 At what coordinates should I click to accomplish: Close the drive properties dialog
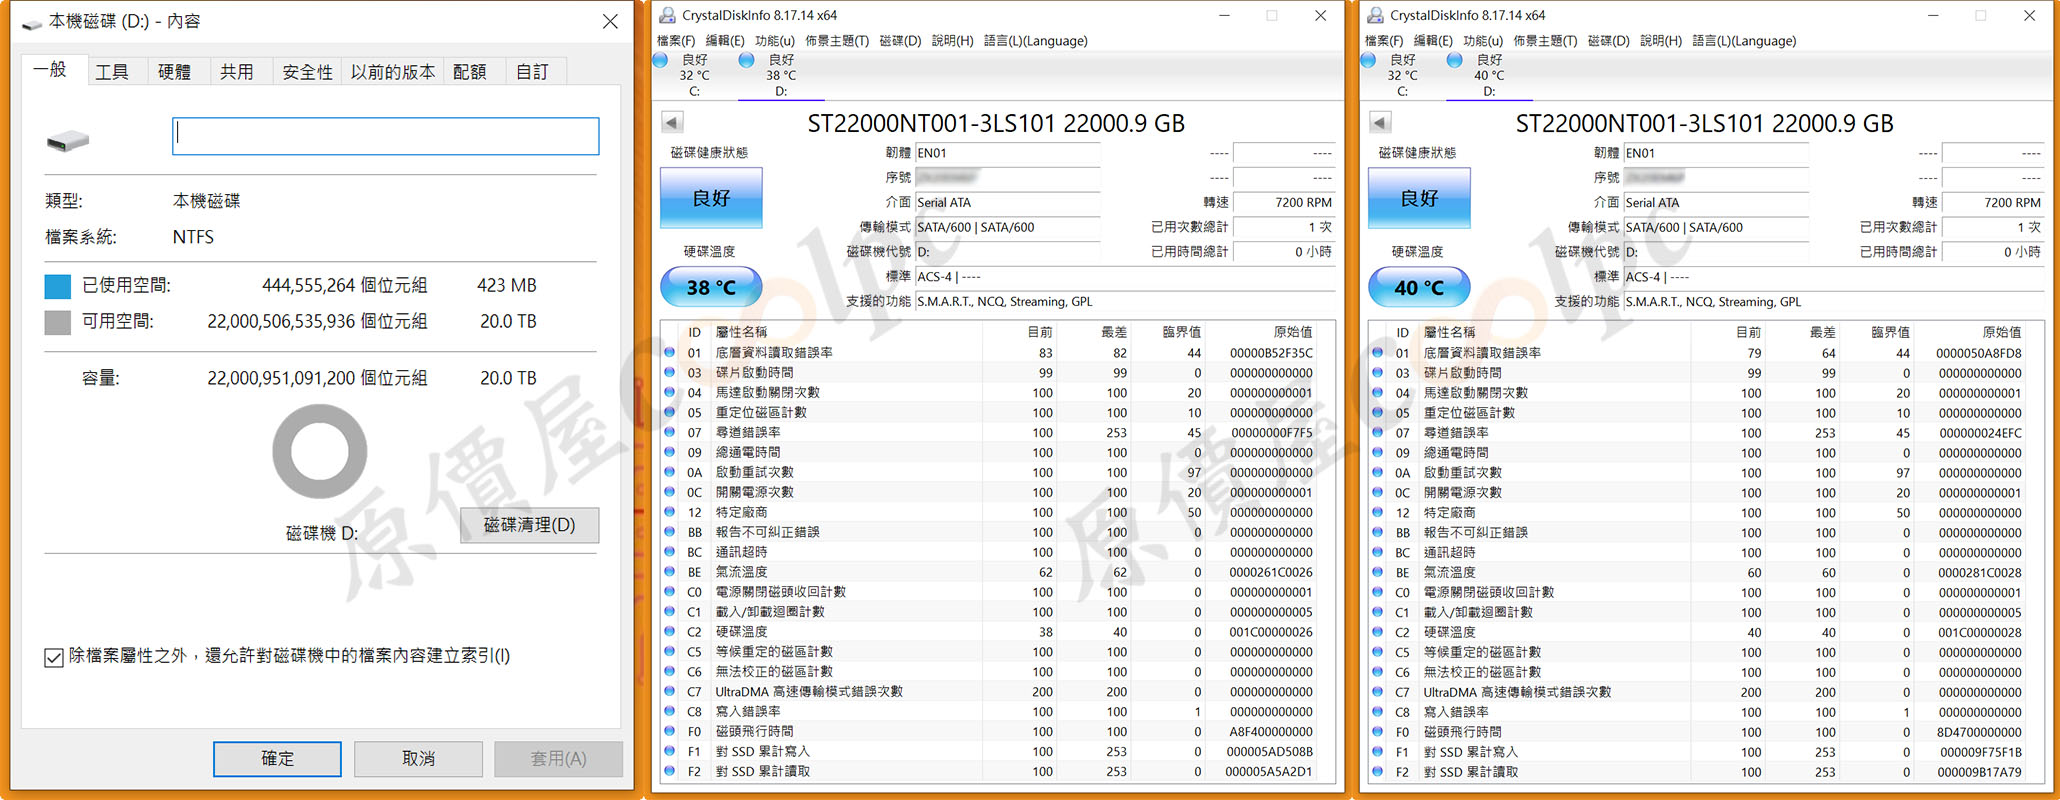click(x=610, y=21)
